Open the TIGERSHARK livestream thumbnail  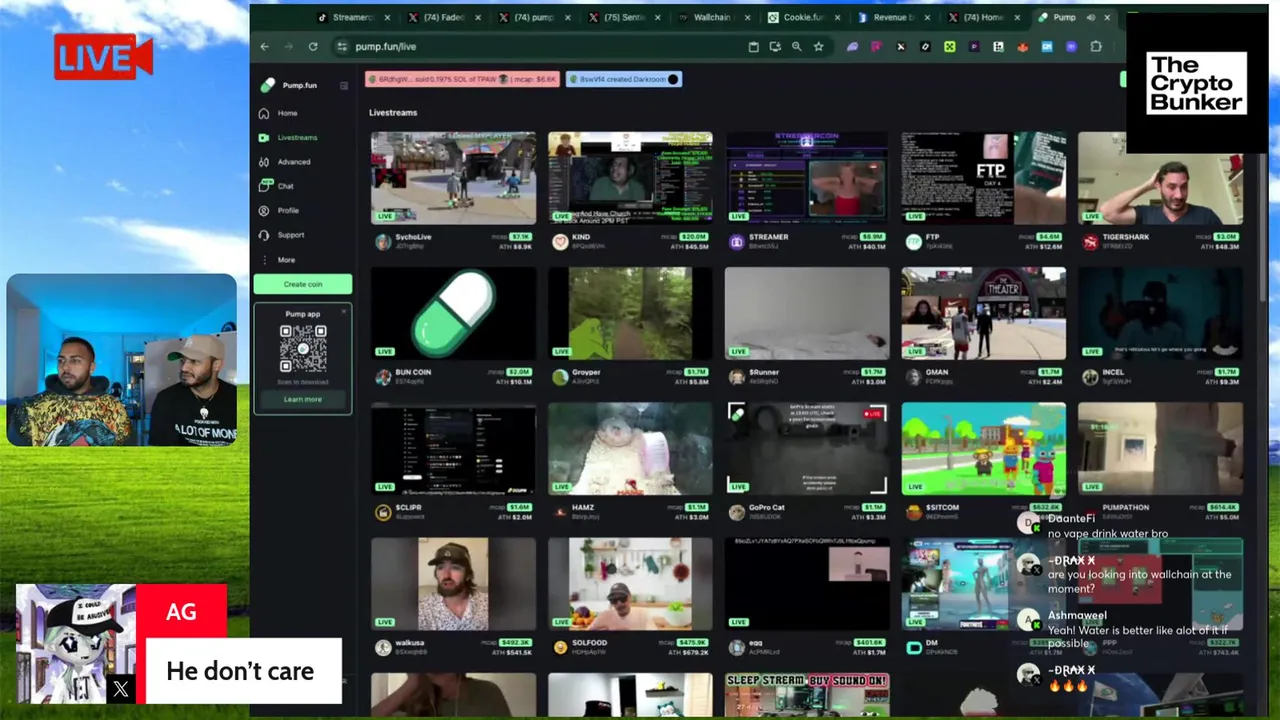(x=1160, y=178)
